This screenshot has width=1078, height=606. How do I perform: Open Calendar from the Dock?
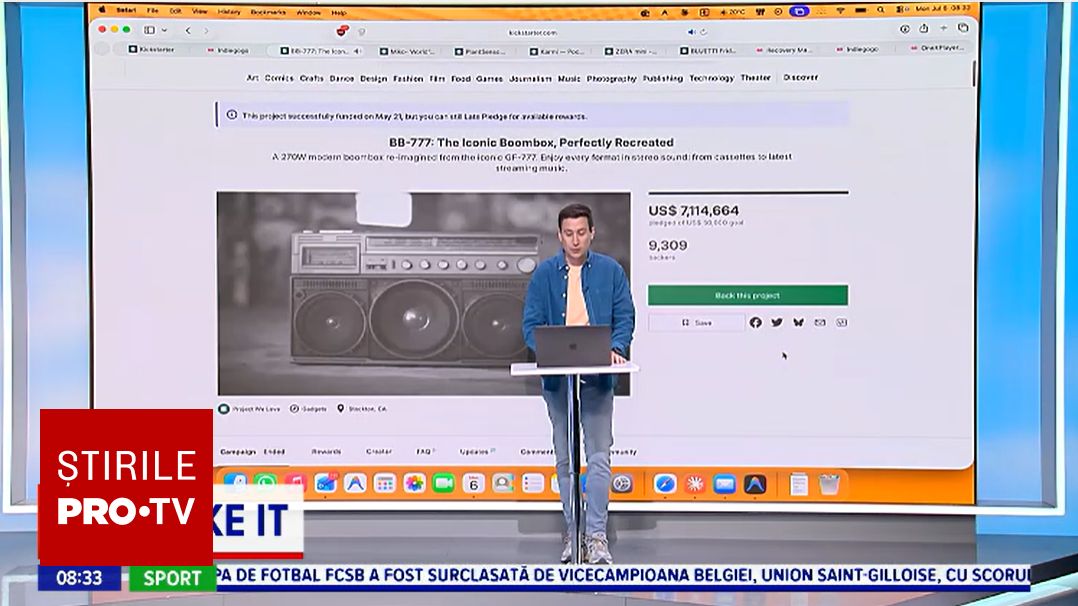tap(474, 484)
